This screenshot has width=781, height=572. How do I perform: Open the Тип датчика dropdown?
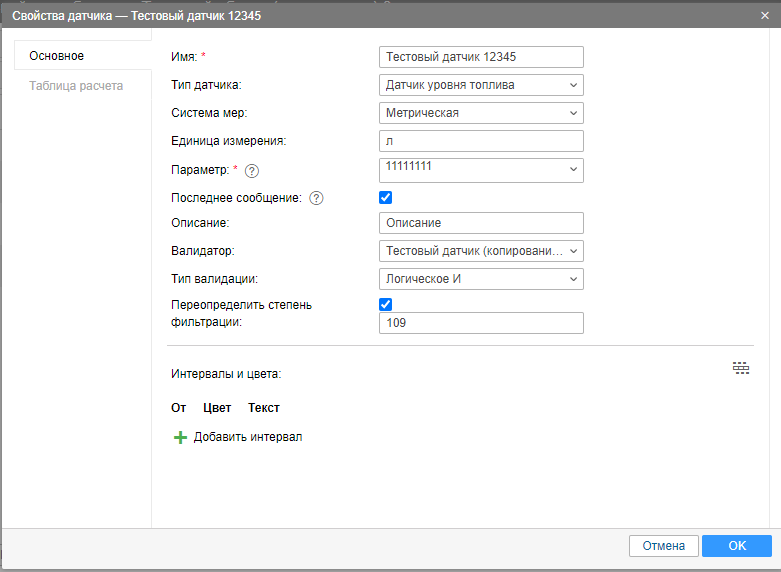pos(481,85)
